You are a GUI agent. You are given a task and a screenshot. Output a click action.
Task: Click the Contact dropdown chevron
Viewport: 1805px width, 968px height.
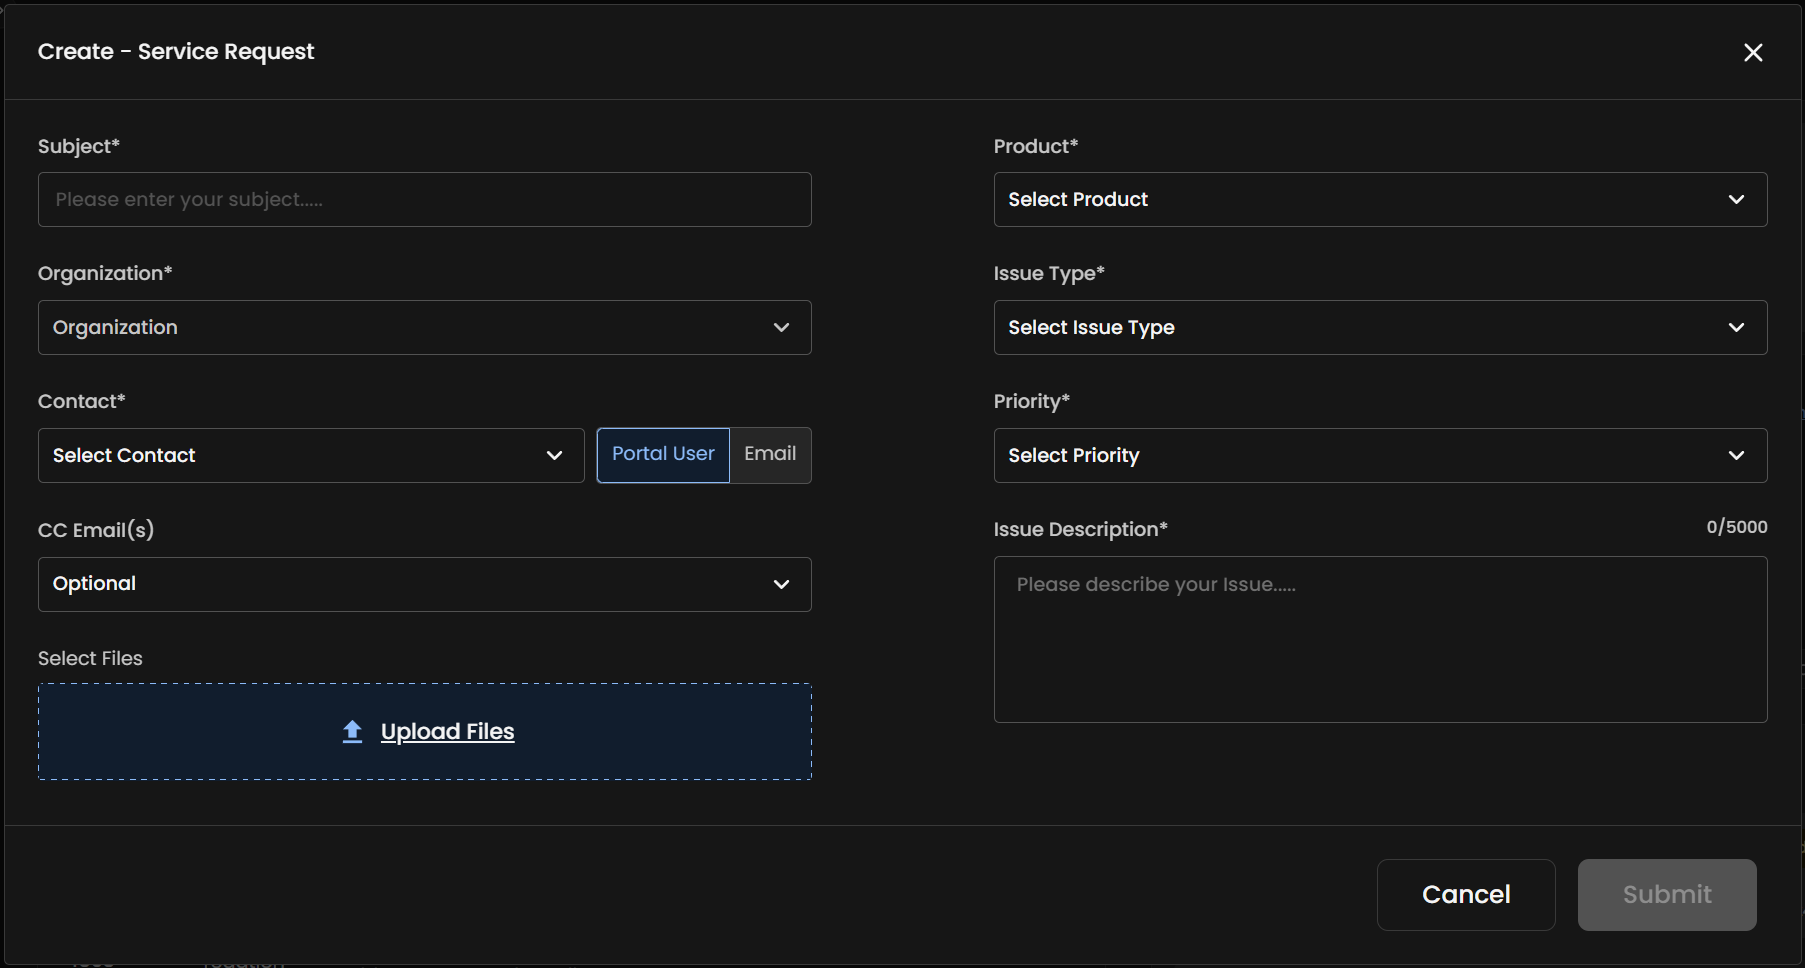554,455
